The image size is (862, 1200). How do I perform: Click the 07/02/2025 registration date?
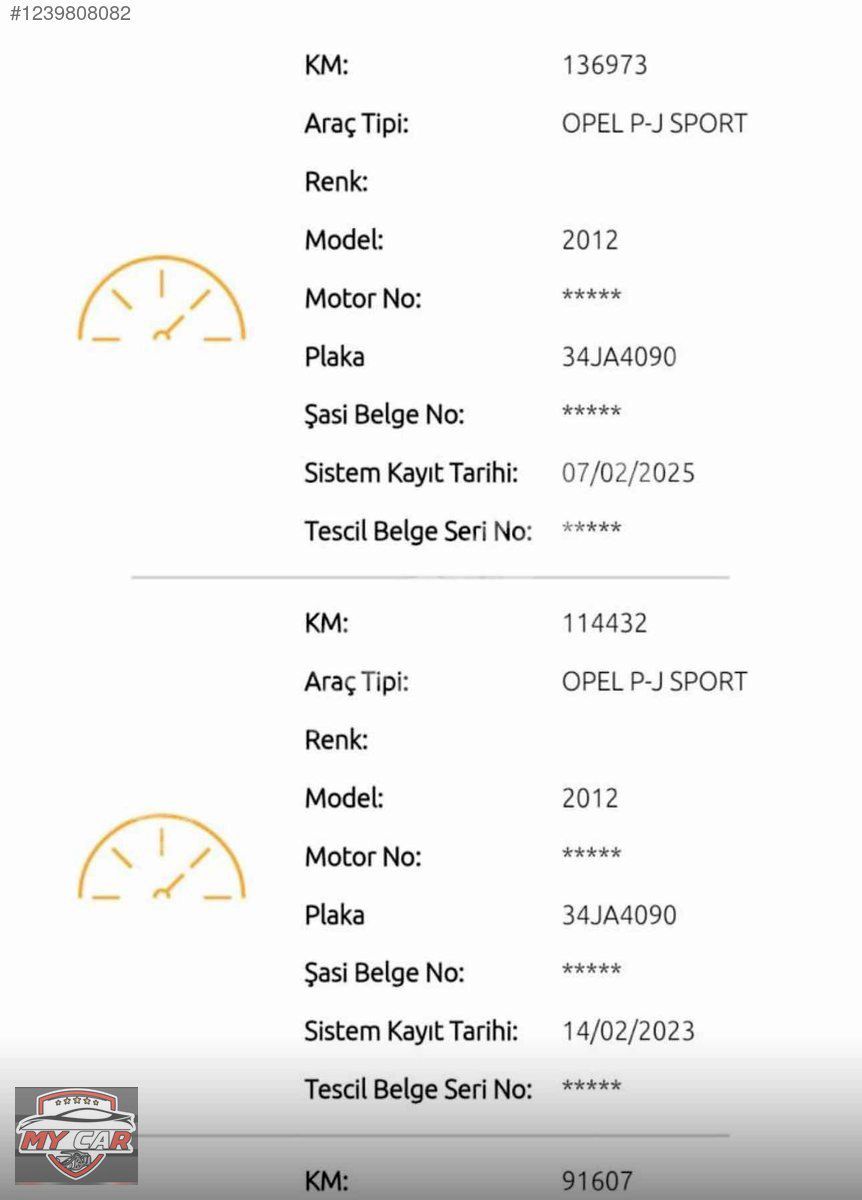pos(628,473)
